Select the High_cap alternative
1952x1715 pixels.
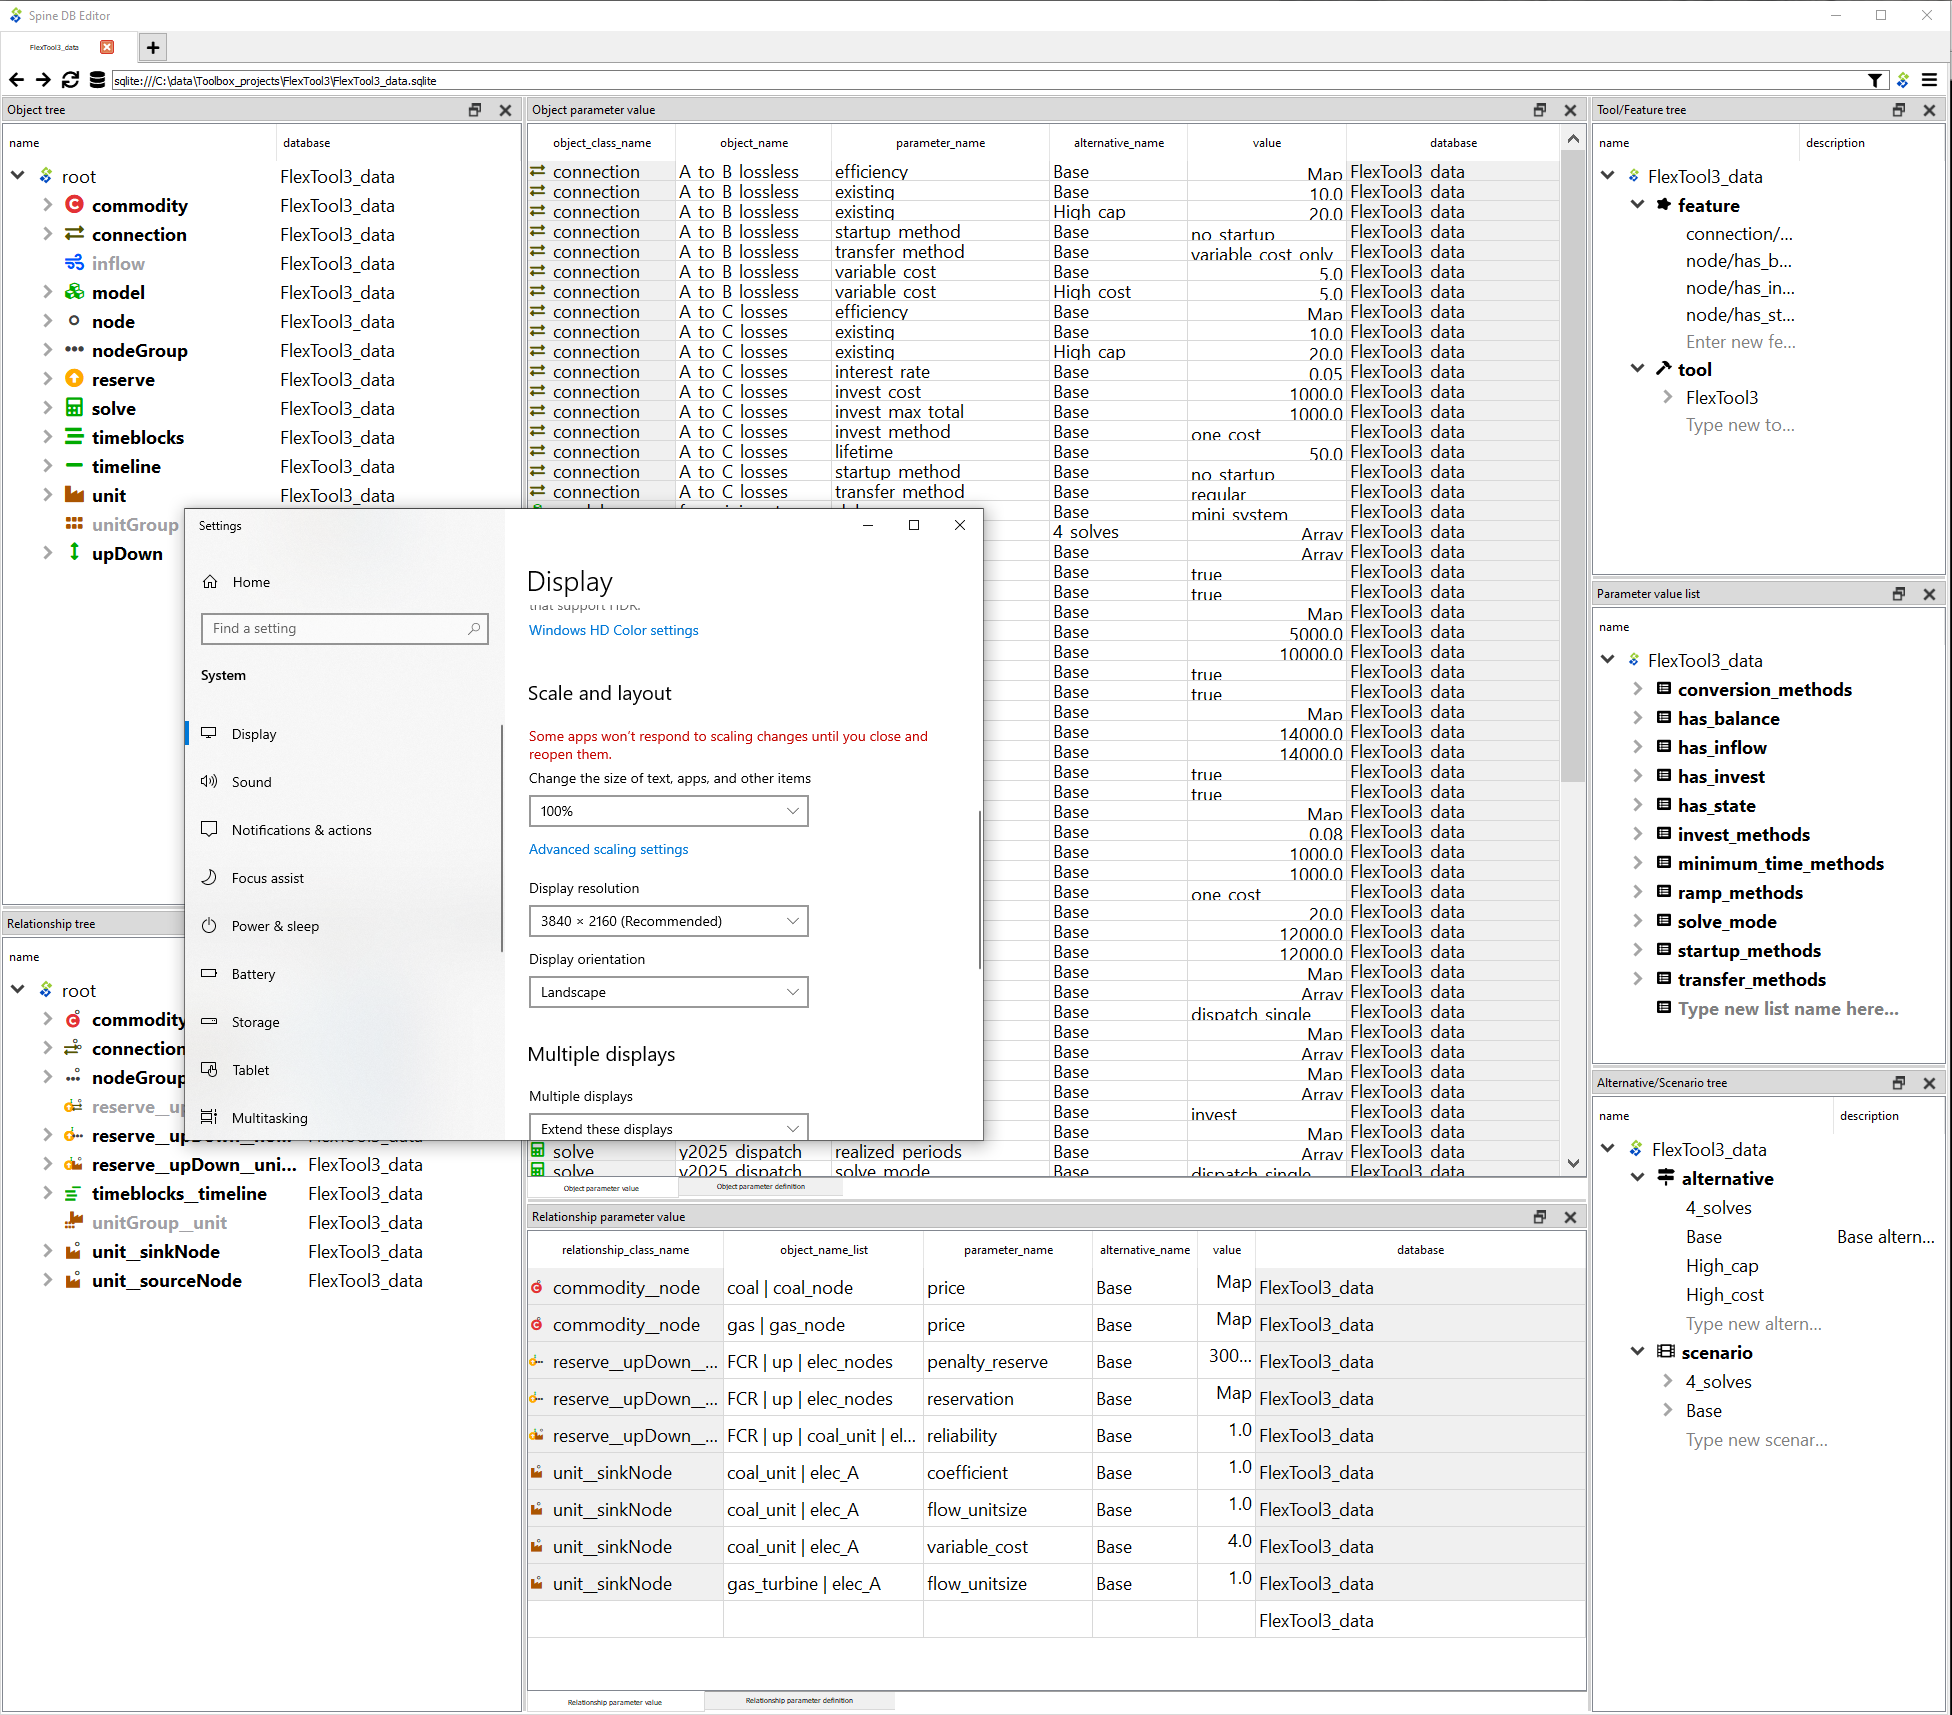[x=1721, y=1265]
